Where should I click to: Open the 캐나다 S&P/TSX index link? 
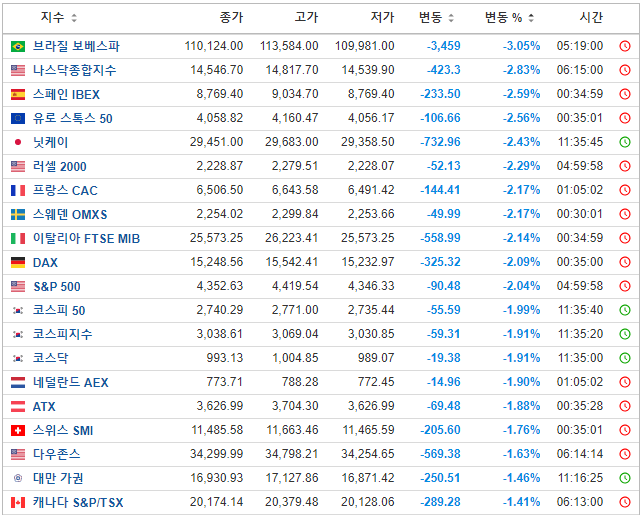pos(78,502)
